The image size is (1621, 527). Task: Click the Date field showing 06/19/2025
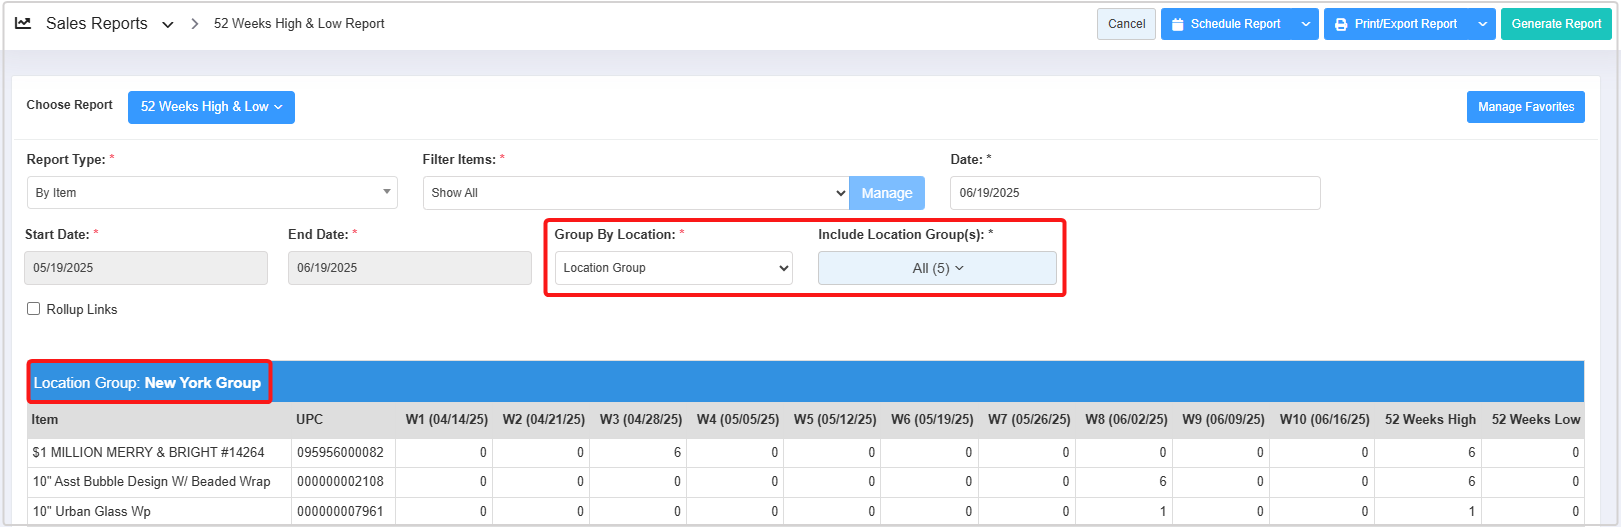[x=1135, y=193]
